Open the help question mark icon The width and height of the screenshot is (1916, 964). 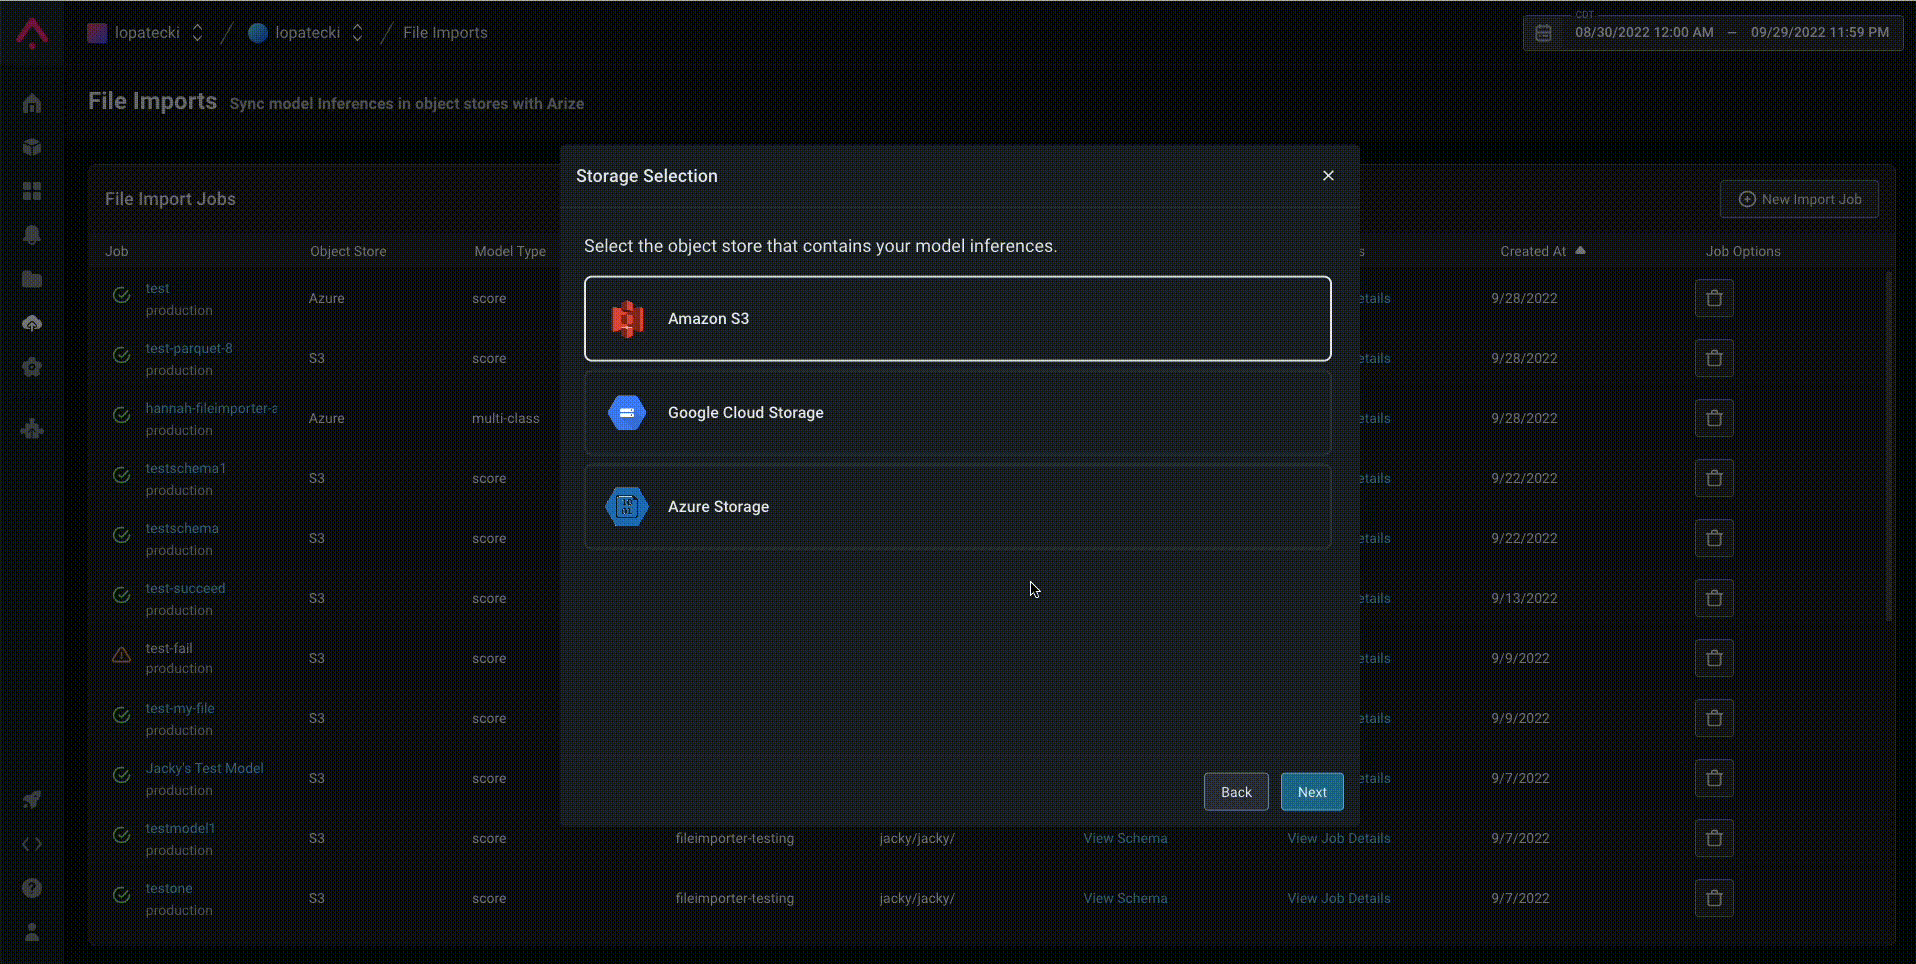(32, 888)
